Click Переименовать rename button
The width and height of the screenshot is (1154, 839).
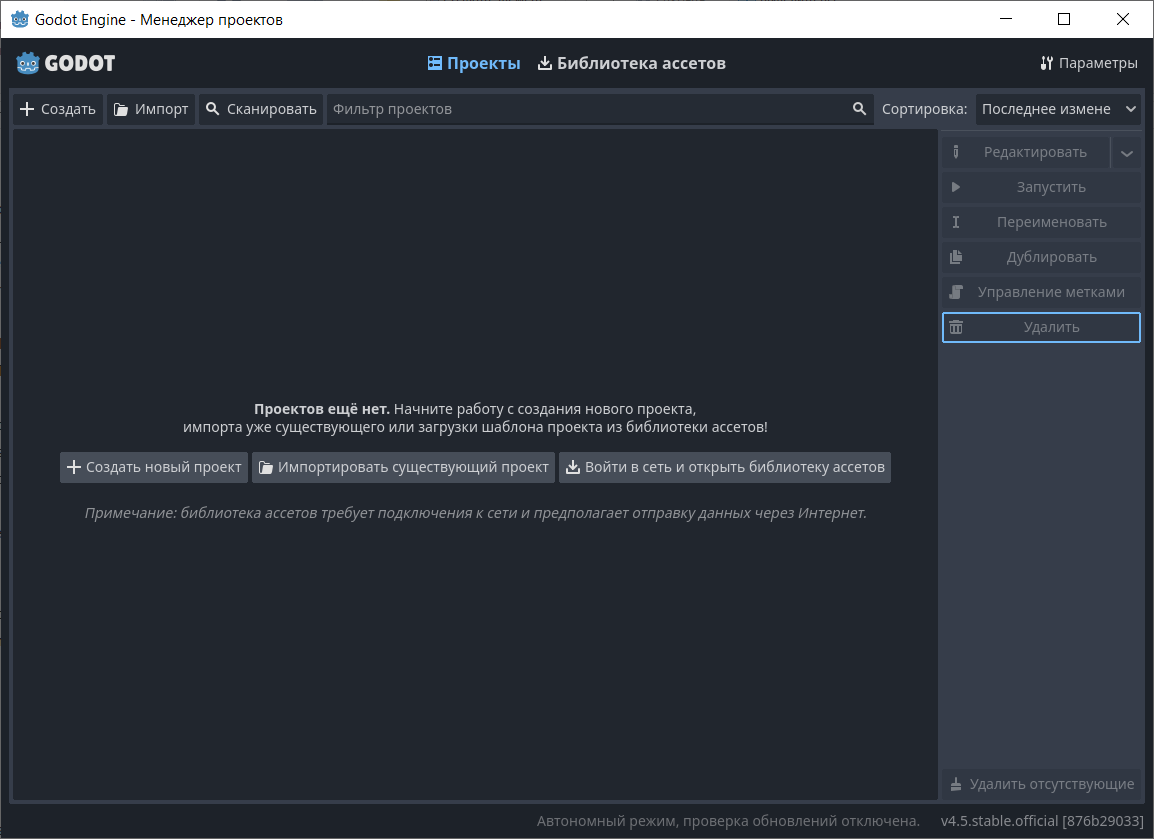tap(1041, 222)
